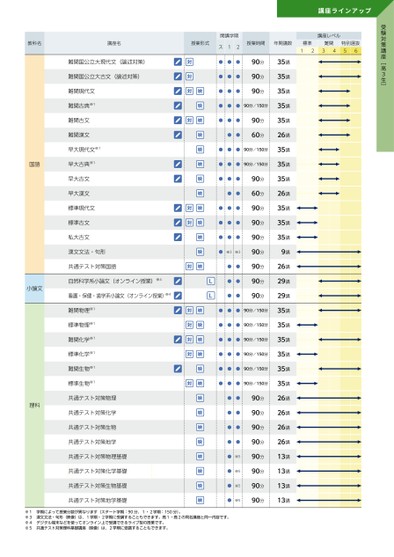Click pencil icon in 難関化学 row
The image size is (394, 557).
pyautogui.click(x=178, y=340)
